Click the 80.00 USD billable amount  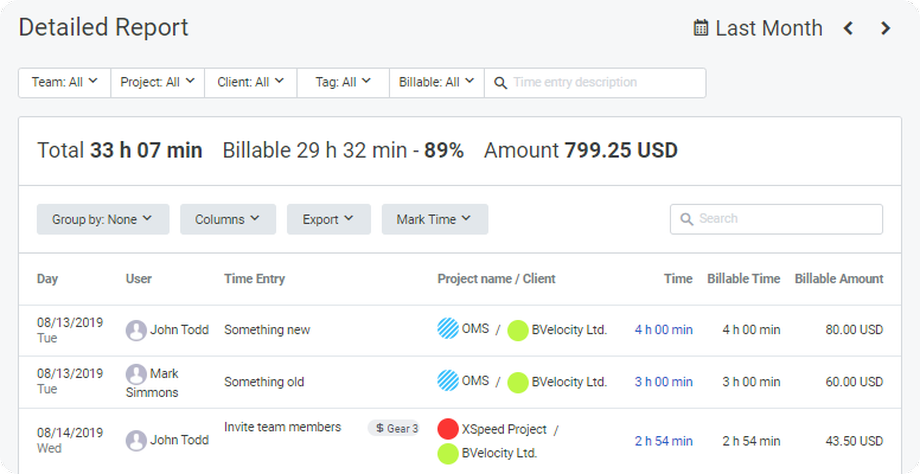pos(854,330)
